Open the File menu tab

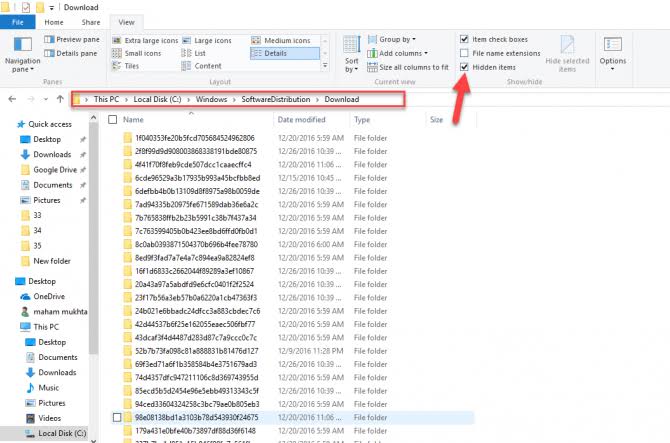[18, 22]
